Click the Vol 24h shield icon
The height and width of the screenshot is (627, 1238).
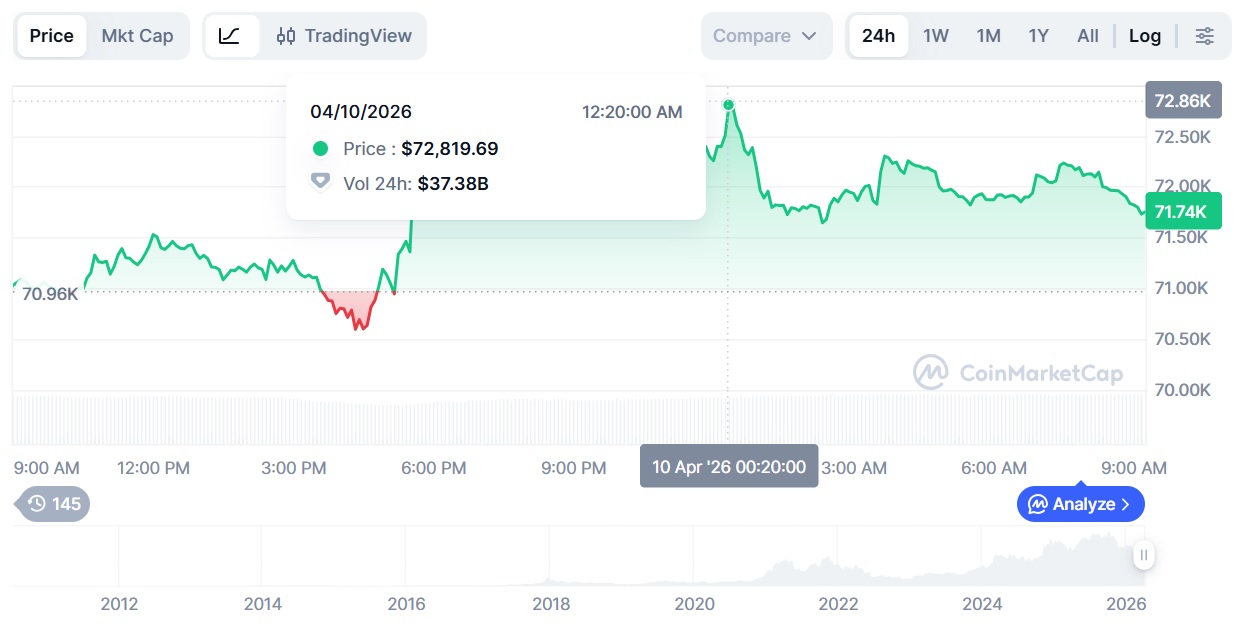click(320, 182)
